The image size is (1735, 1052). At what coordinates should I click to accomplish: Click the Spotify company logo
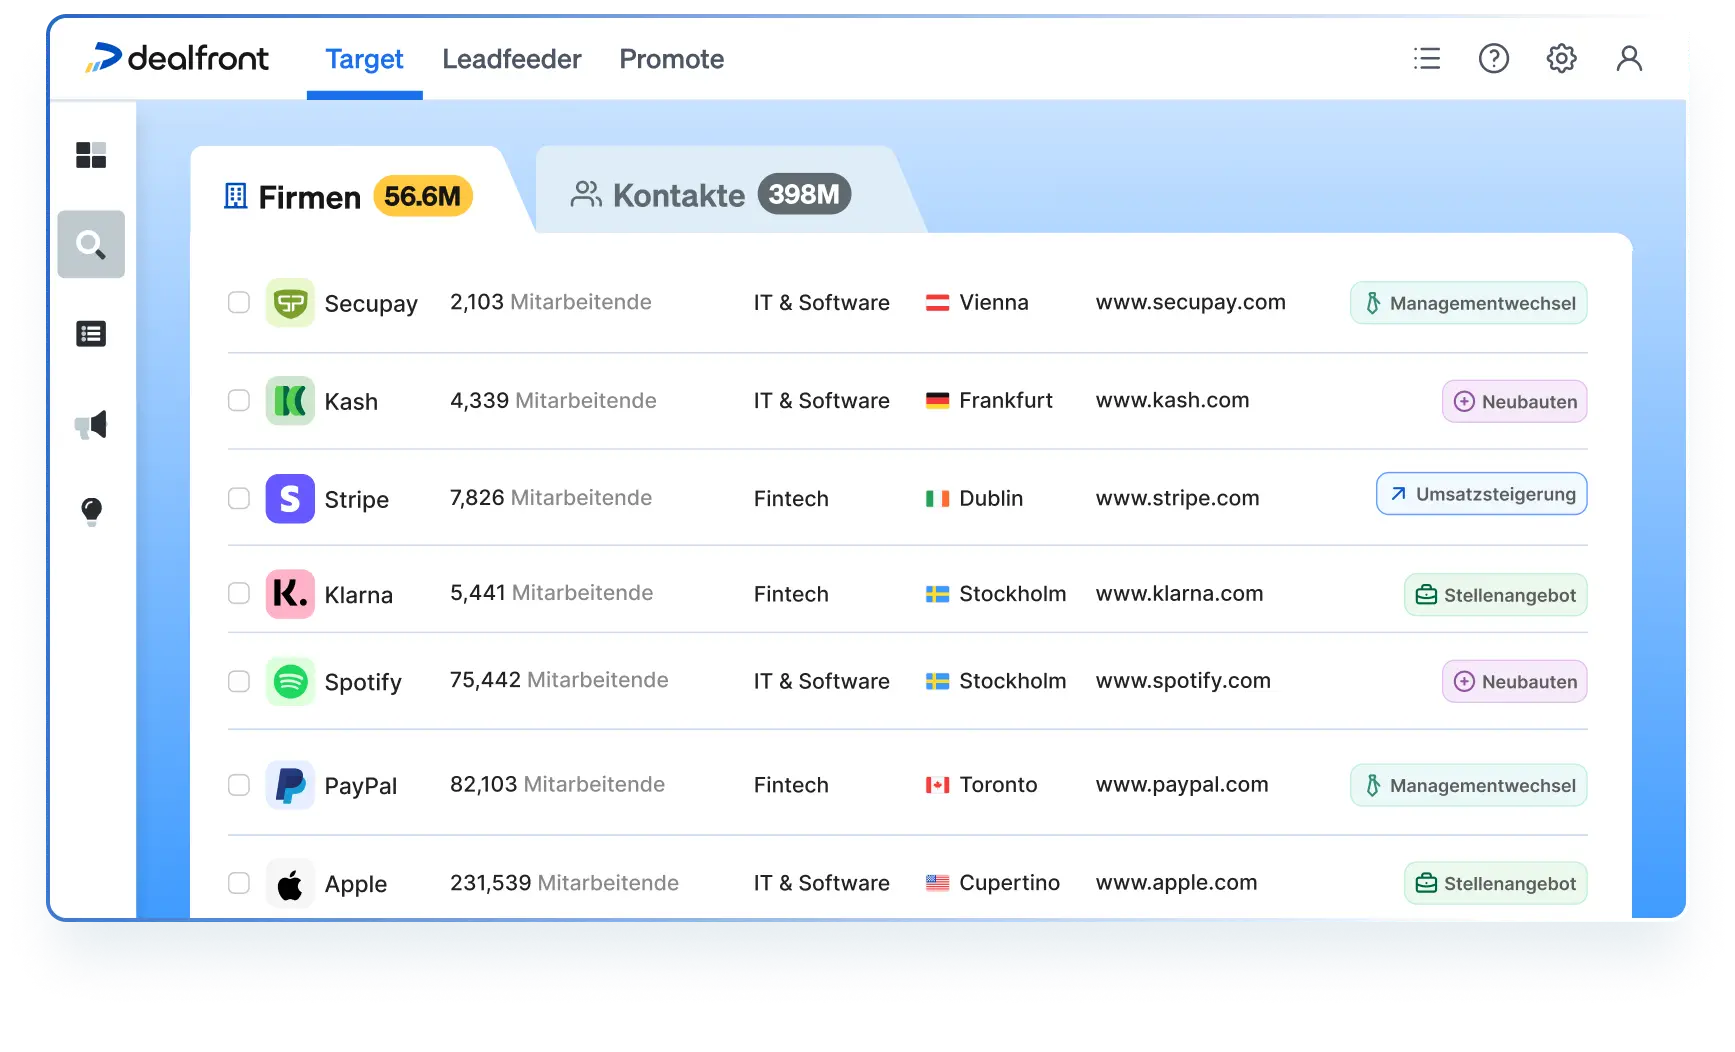click(290, 682)
